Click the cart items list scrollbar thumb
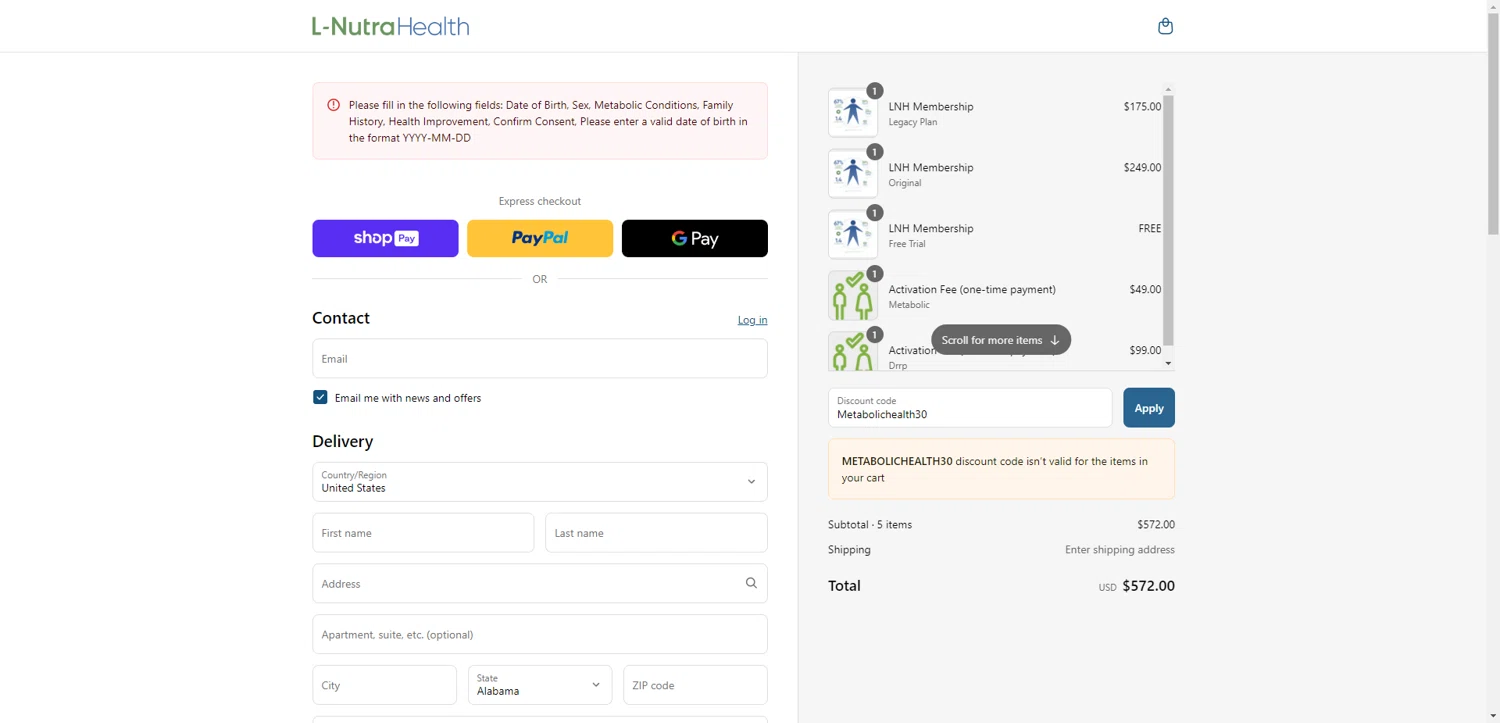The image size is (1500, 723). [1168, 220]
